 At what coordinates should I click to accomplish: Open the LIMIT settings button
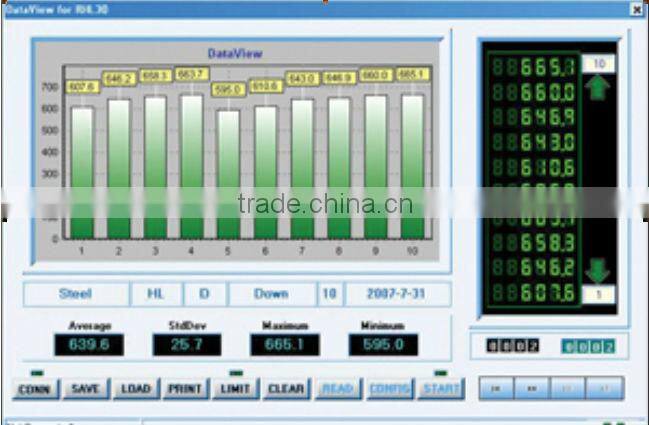tap(236, 388)
